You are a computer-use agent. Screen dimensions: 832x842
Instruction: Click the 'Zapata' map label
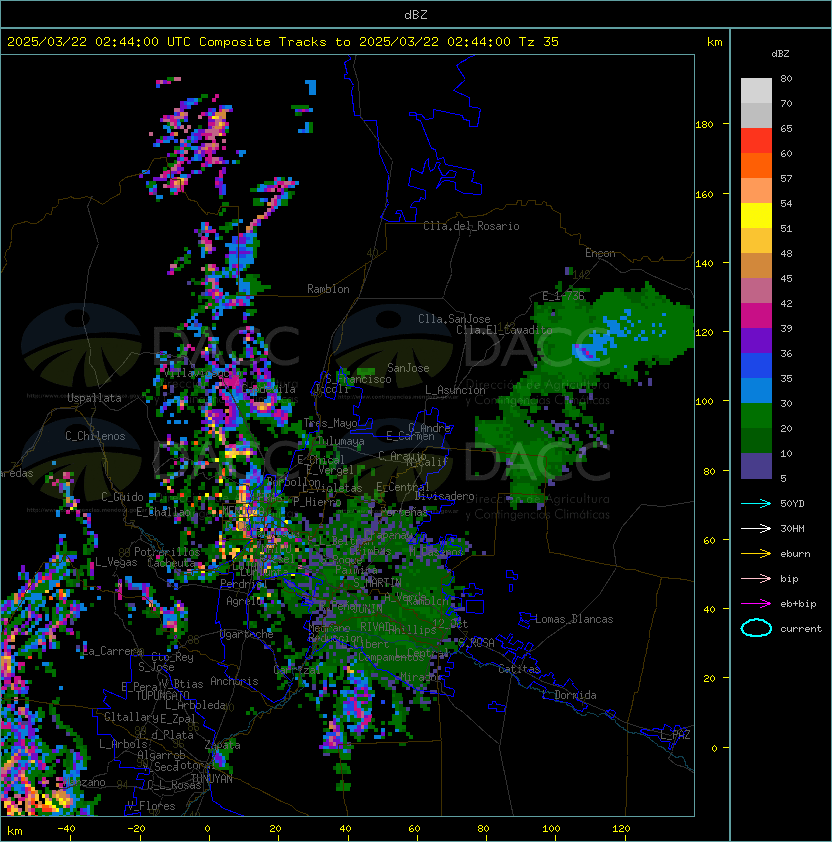[x=222, y=745]
